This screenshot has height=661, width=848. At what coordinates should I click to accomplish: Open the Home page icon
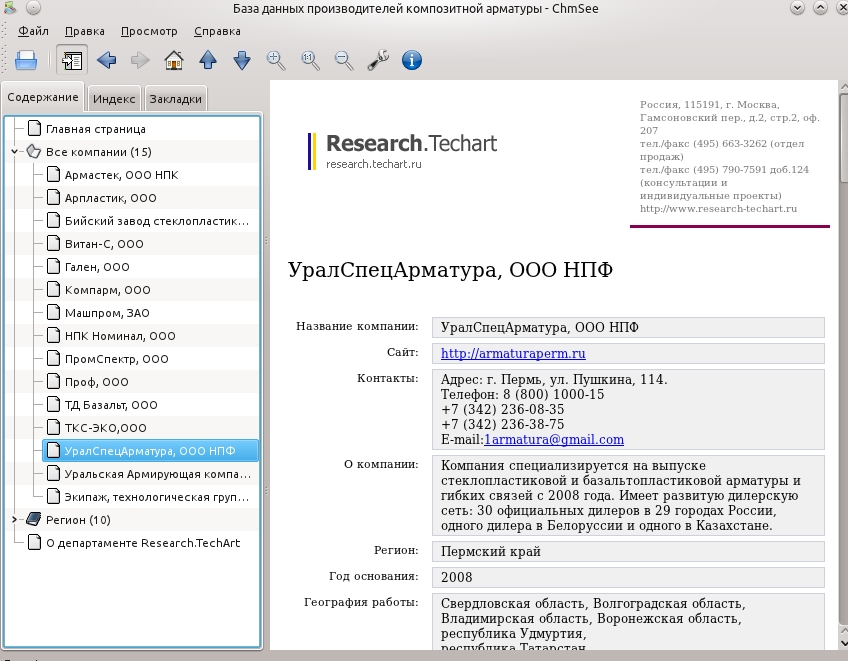coord(174,60)
